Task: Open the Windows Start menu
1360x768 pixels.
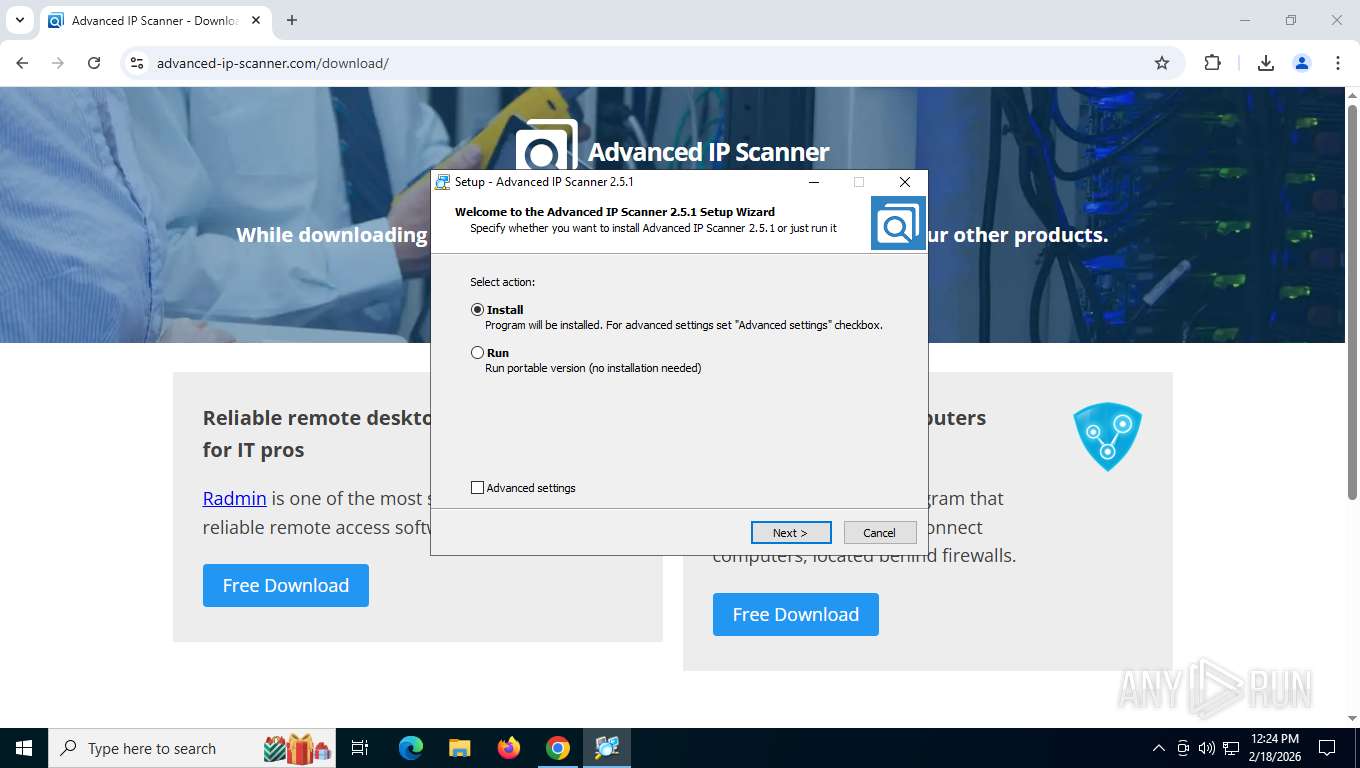Action: point(24,748)
